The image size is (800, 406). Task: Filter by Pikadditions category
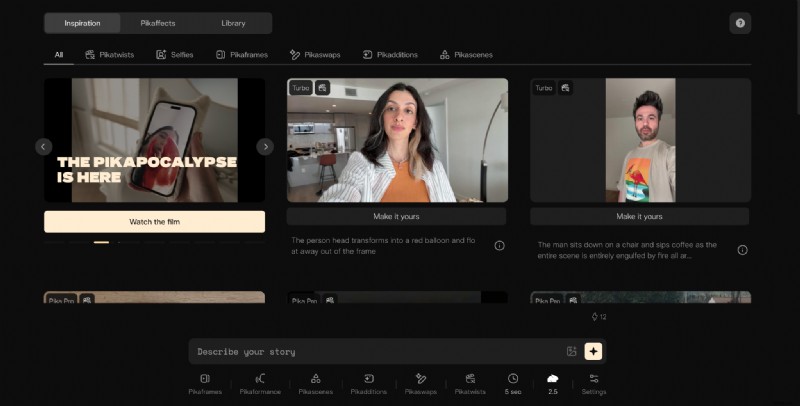(390, 55)
